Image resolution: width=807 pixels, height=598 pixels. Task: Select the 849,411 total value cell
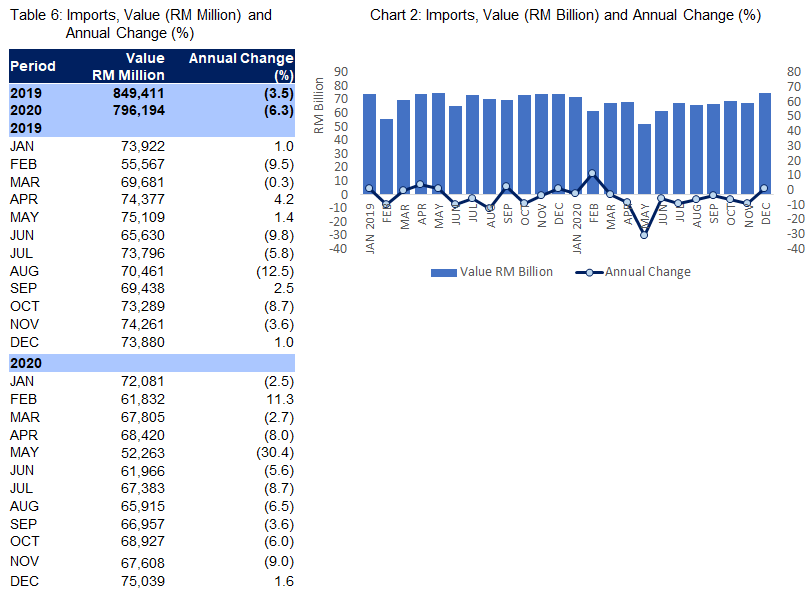coord(136,94)
